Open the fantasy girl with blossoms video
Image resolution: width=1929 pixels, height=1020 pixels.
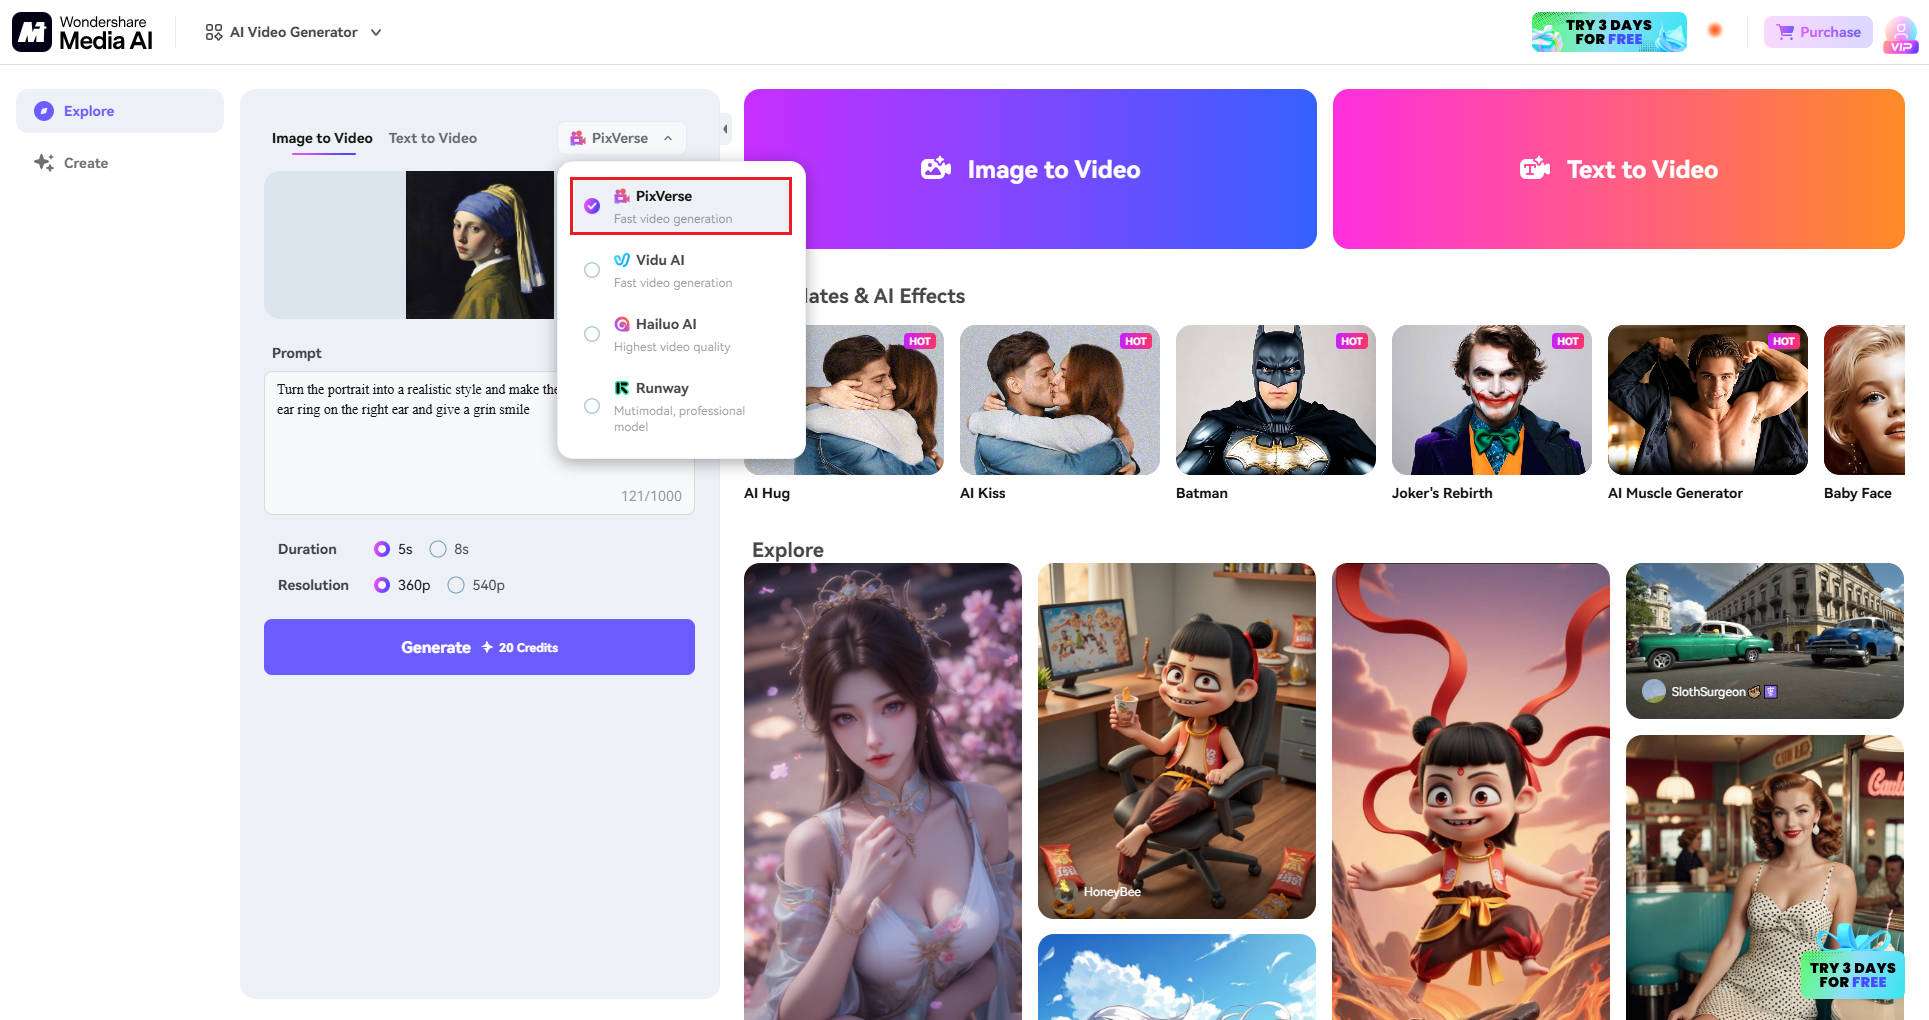tap(883, 791)
